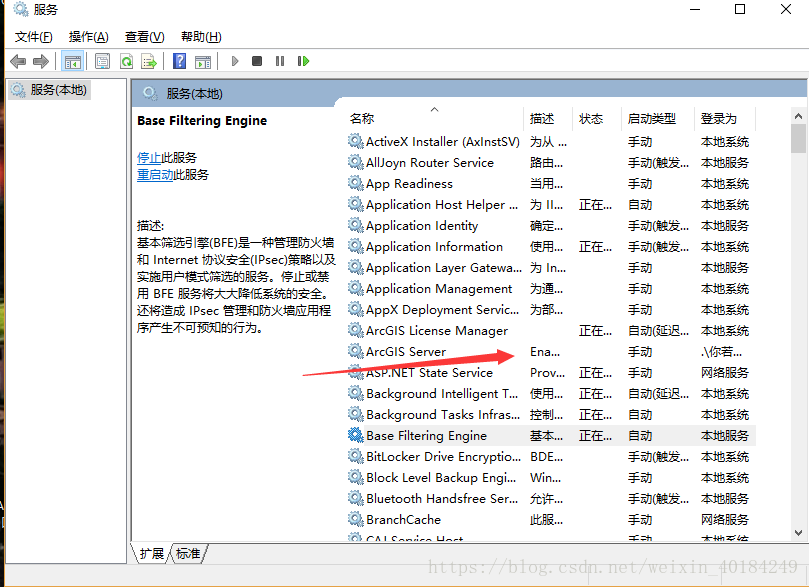Click the gear icon of Base Filtering Engine
This screenshot has width=809, height=587.
(x=355, y=435)
